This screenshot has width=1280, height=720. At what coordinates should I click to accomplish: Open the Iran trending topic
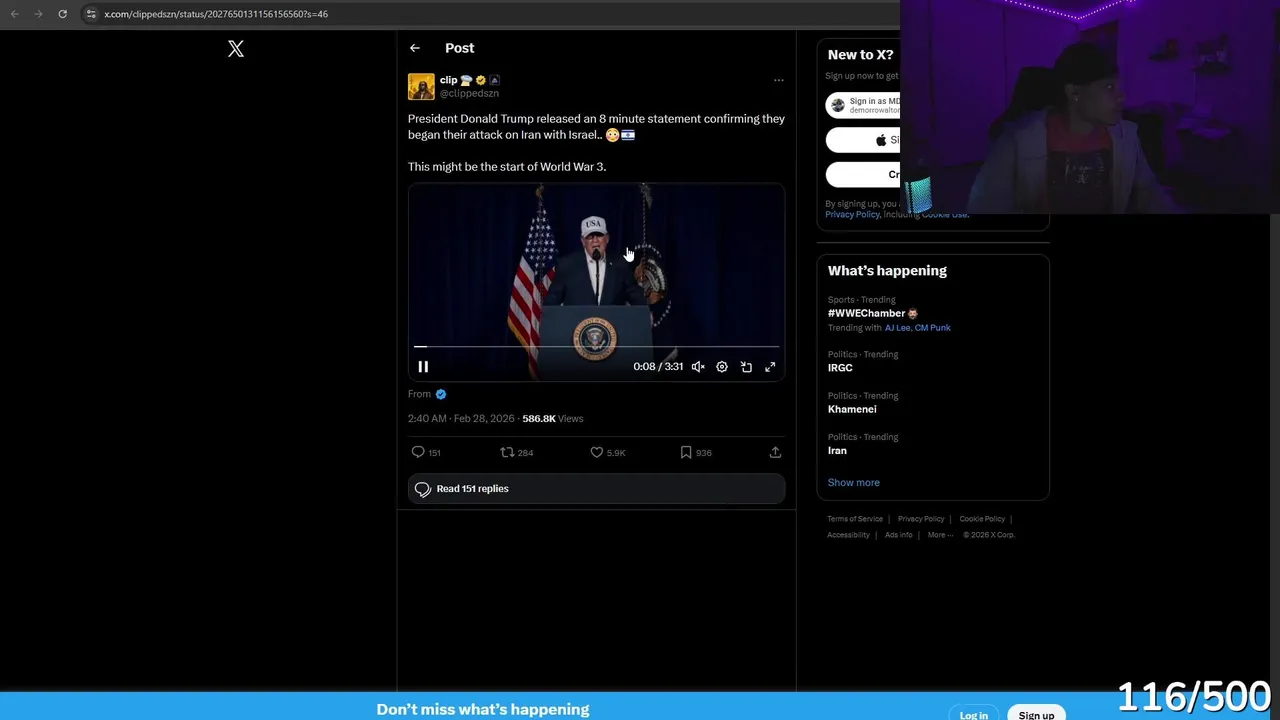pos(837,451)
